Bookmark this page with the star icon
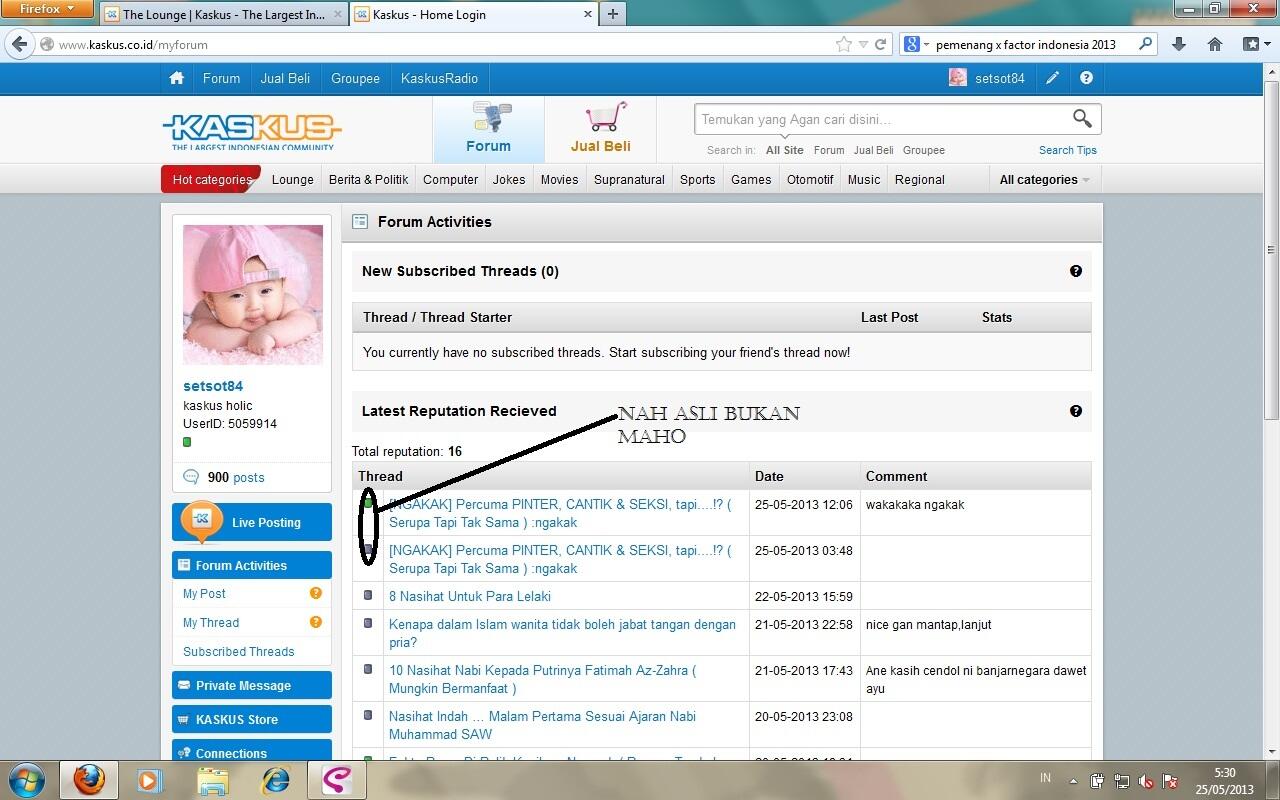1280x800 pixels. [844, 44]
